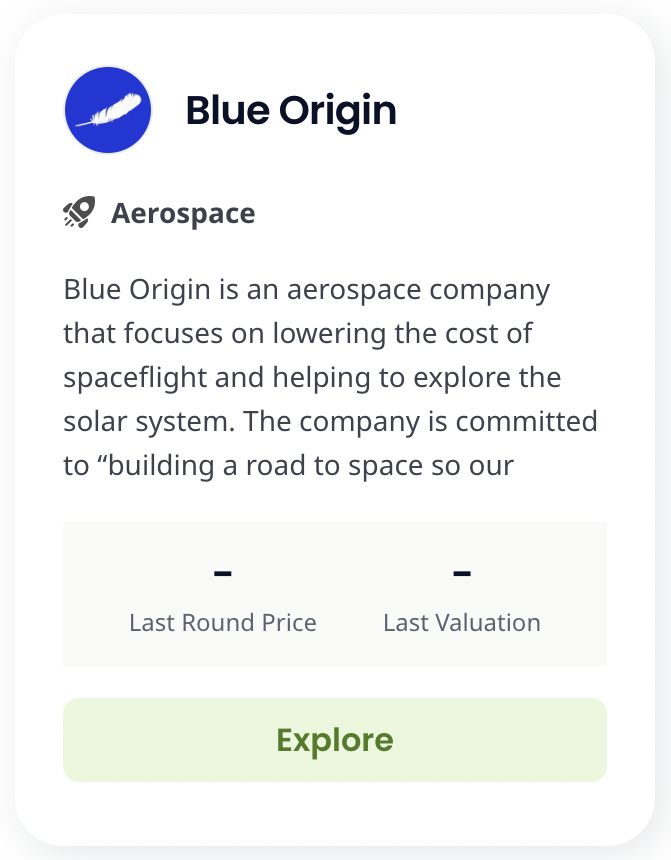The image size is (671, 860).
Task: Click the dash above Last Valuation
Action: pyautogui.click(x=462, y=573)
